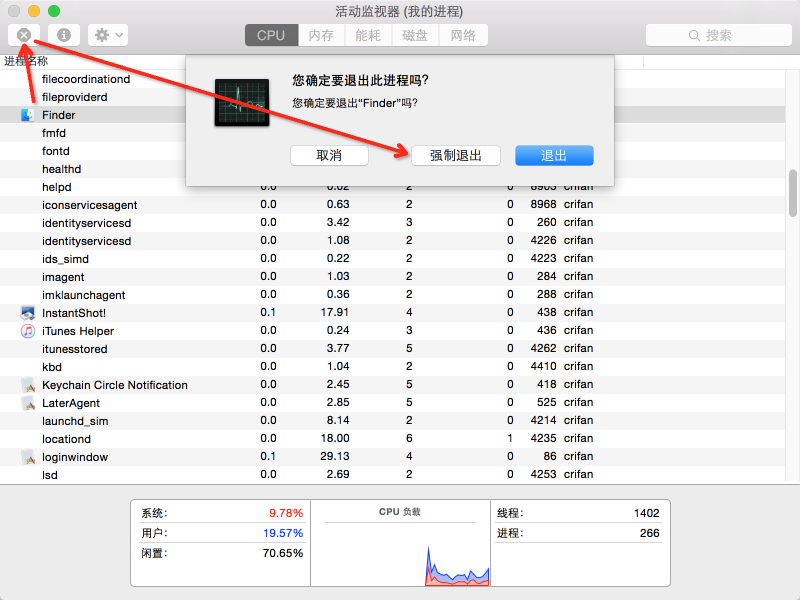The height and width of the screenshot is (600, 800).
Task: Click the 搜索 search field
Action: [x=718, y=35]
